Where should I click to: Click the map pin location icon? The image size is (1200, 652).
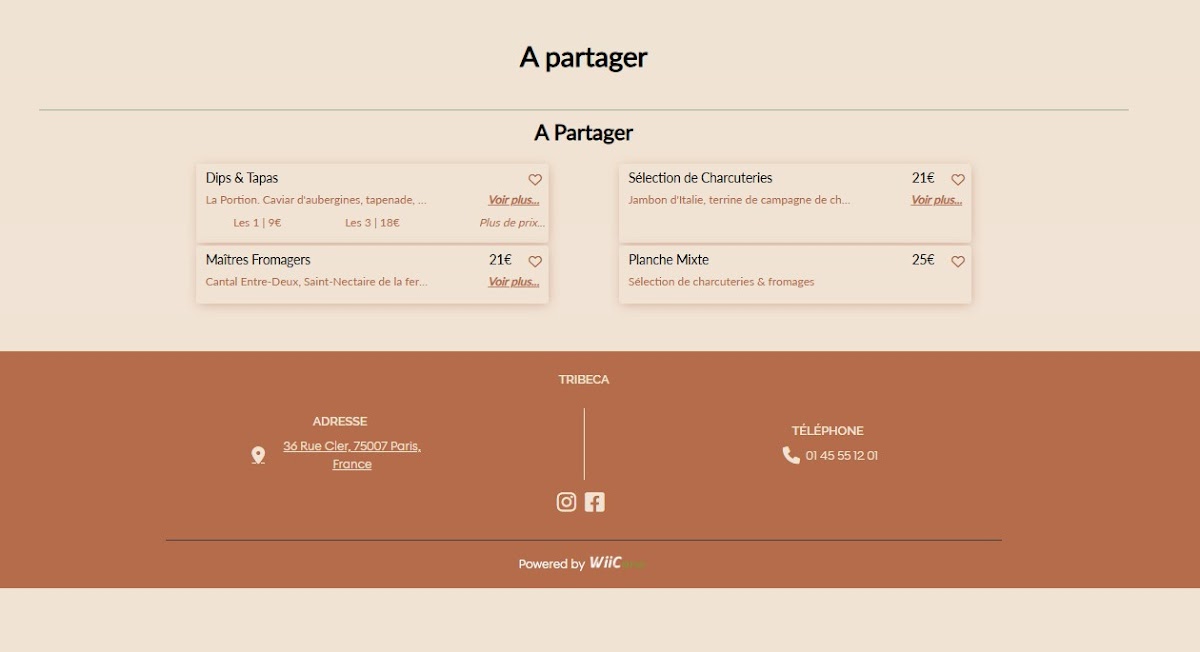pyautogui.click(x=258, y=455)
